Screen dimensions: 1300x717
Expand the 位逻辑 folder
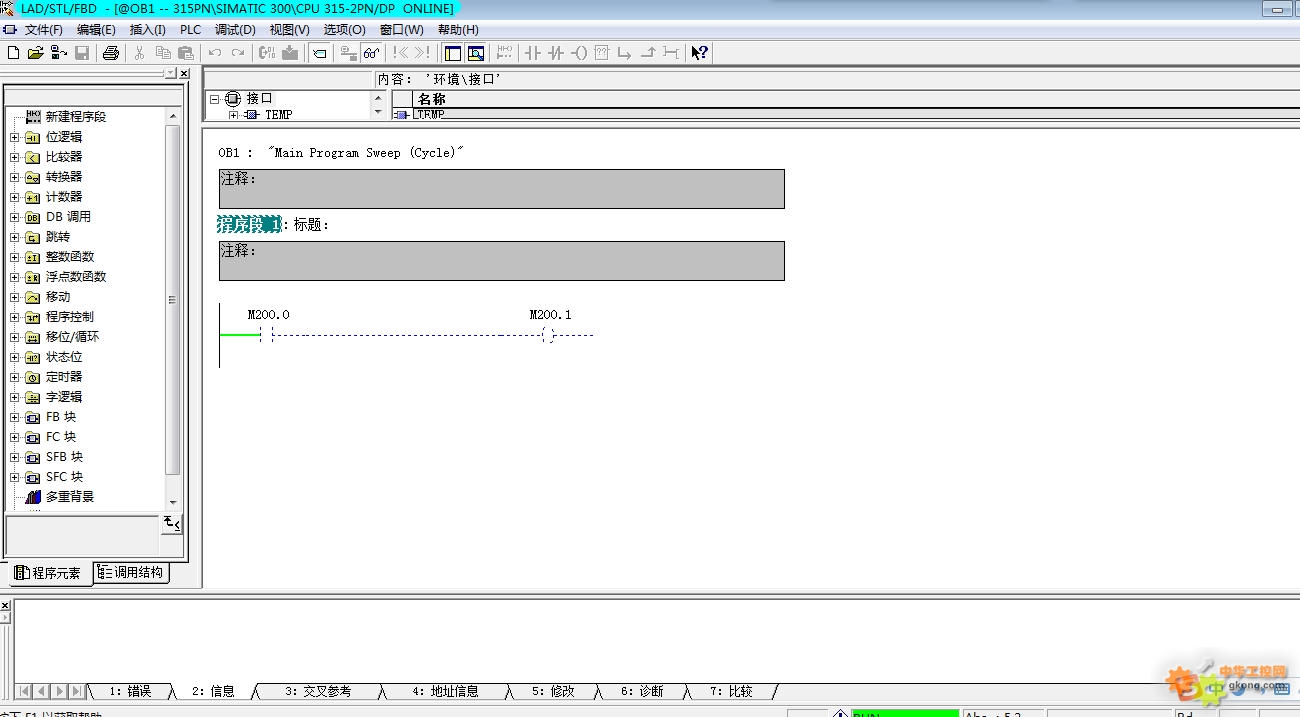(x=15, y=137)
